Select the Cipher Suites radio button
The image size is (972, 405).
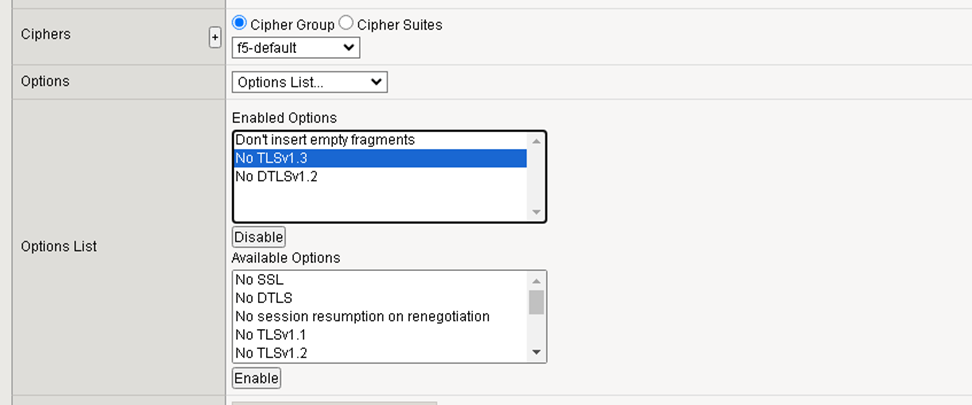pyautogui.click(x=346, y=23)
